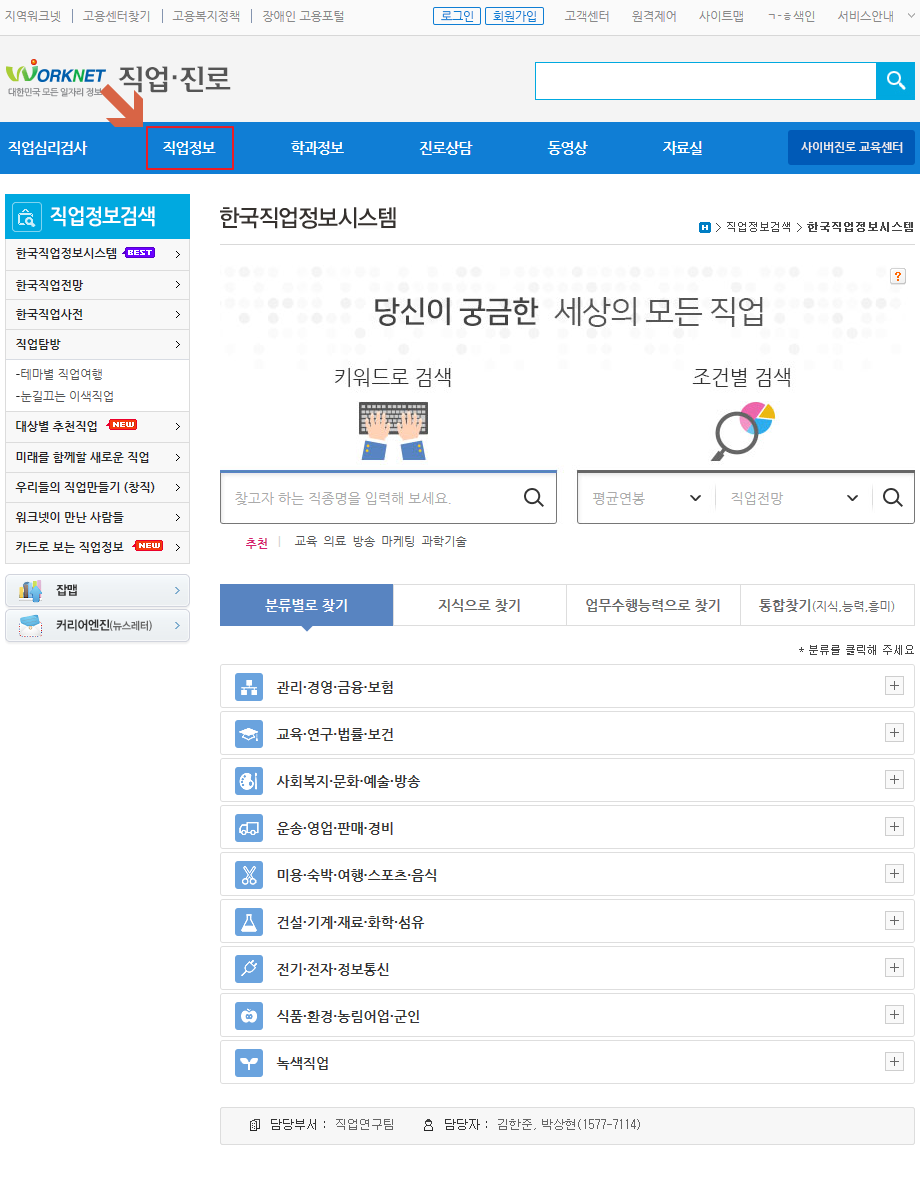Click the 커리어엔진 newsletter icon

tap(30, 626)
